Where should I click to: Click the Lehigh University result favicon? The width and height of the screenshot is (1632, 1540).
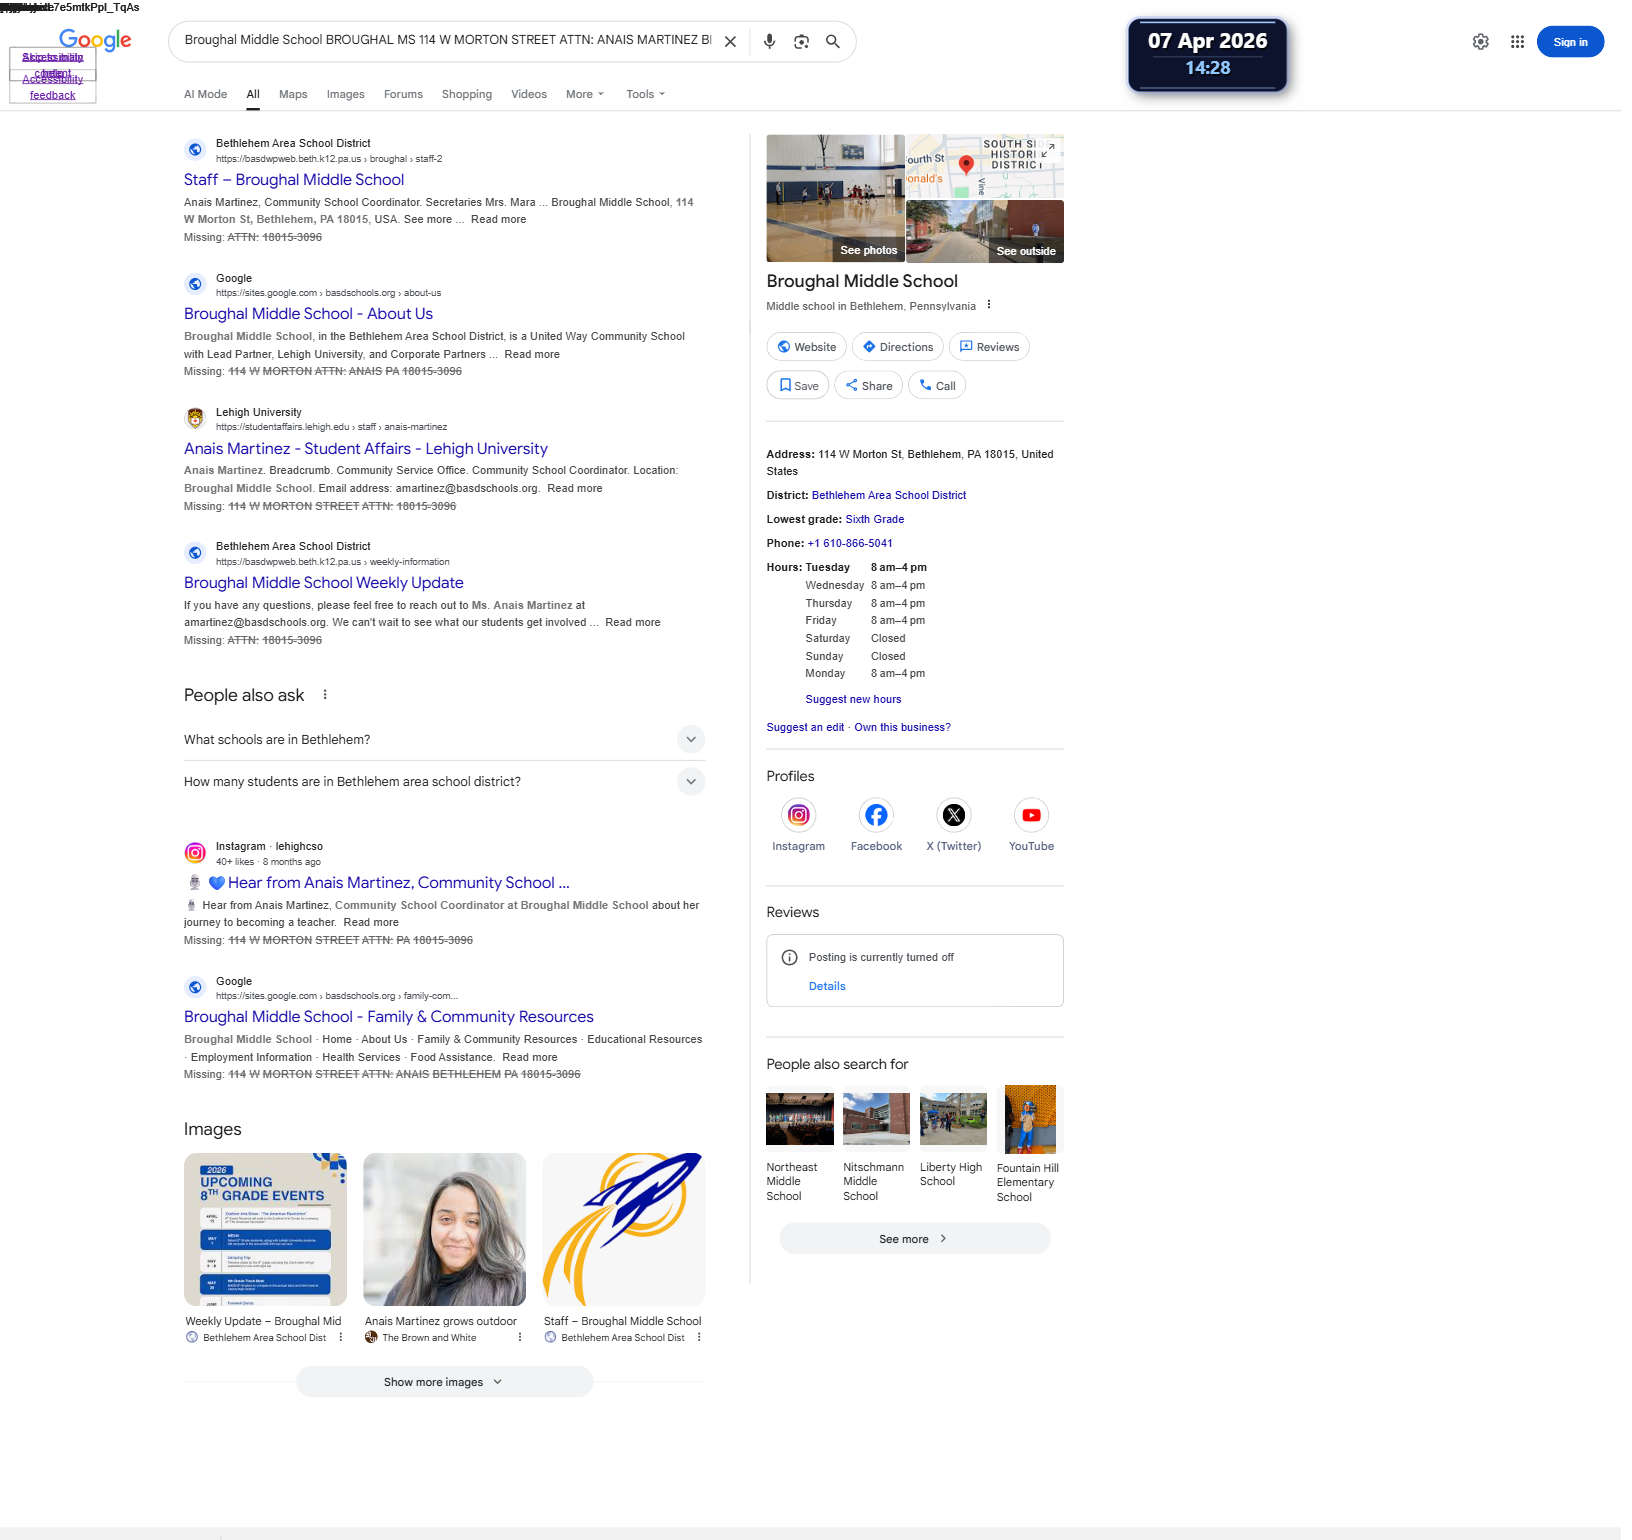click(195, 418)
